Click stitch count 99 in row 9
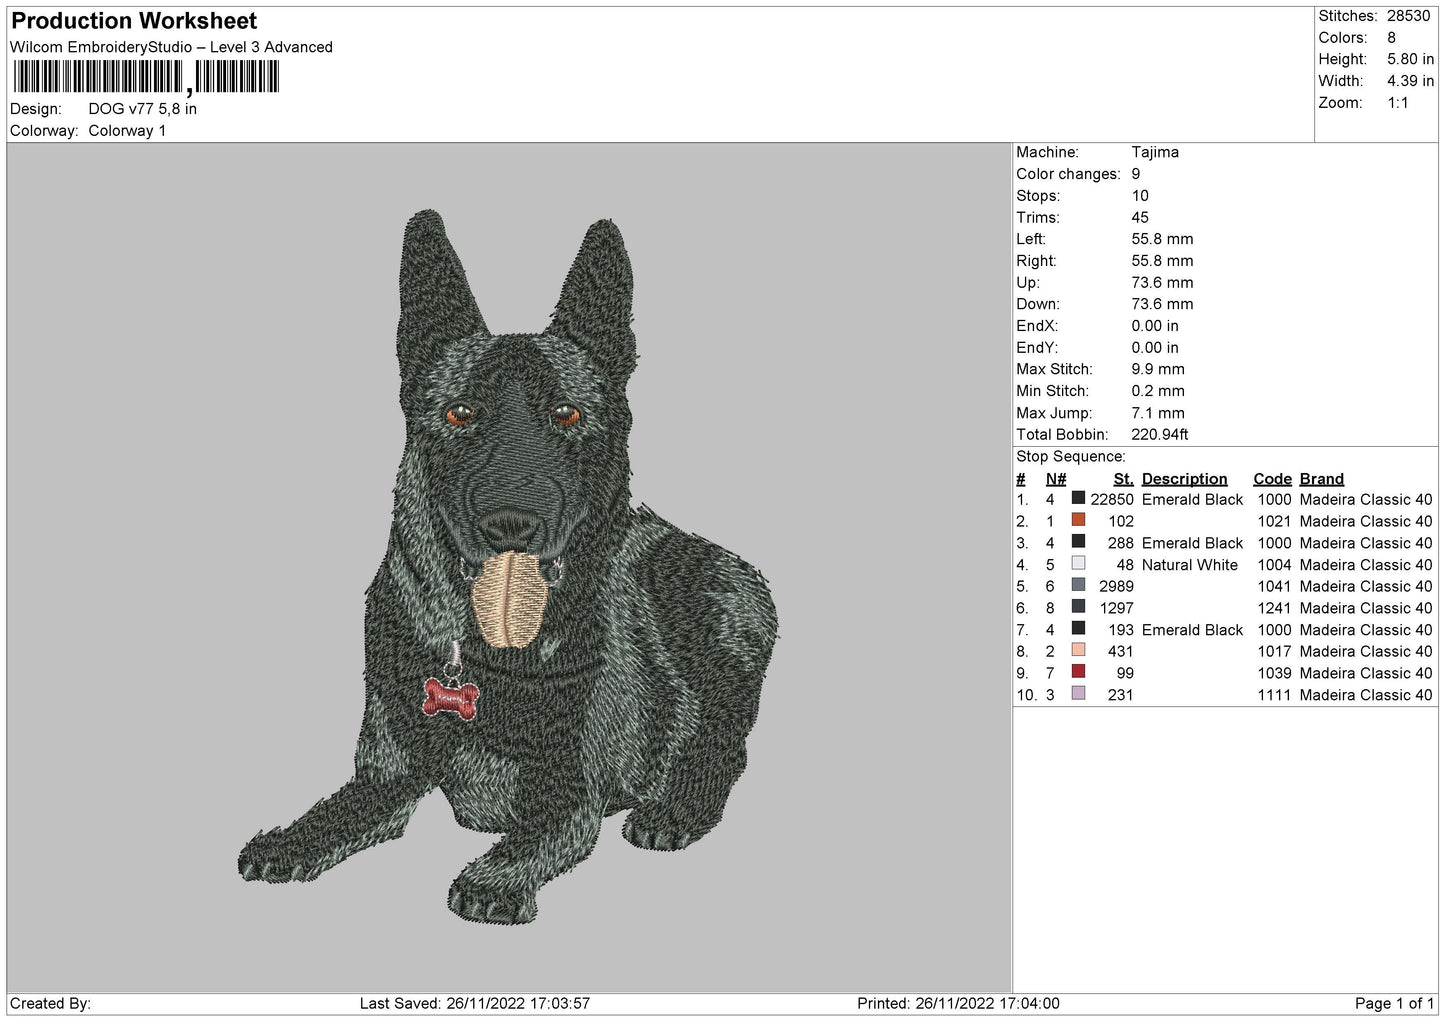1445x1021 pixels. (1125, 674)
